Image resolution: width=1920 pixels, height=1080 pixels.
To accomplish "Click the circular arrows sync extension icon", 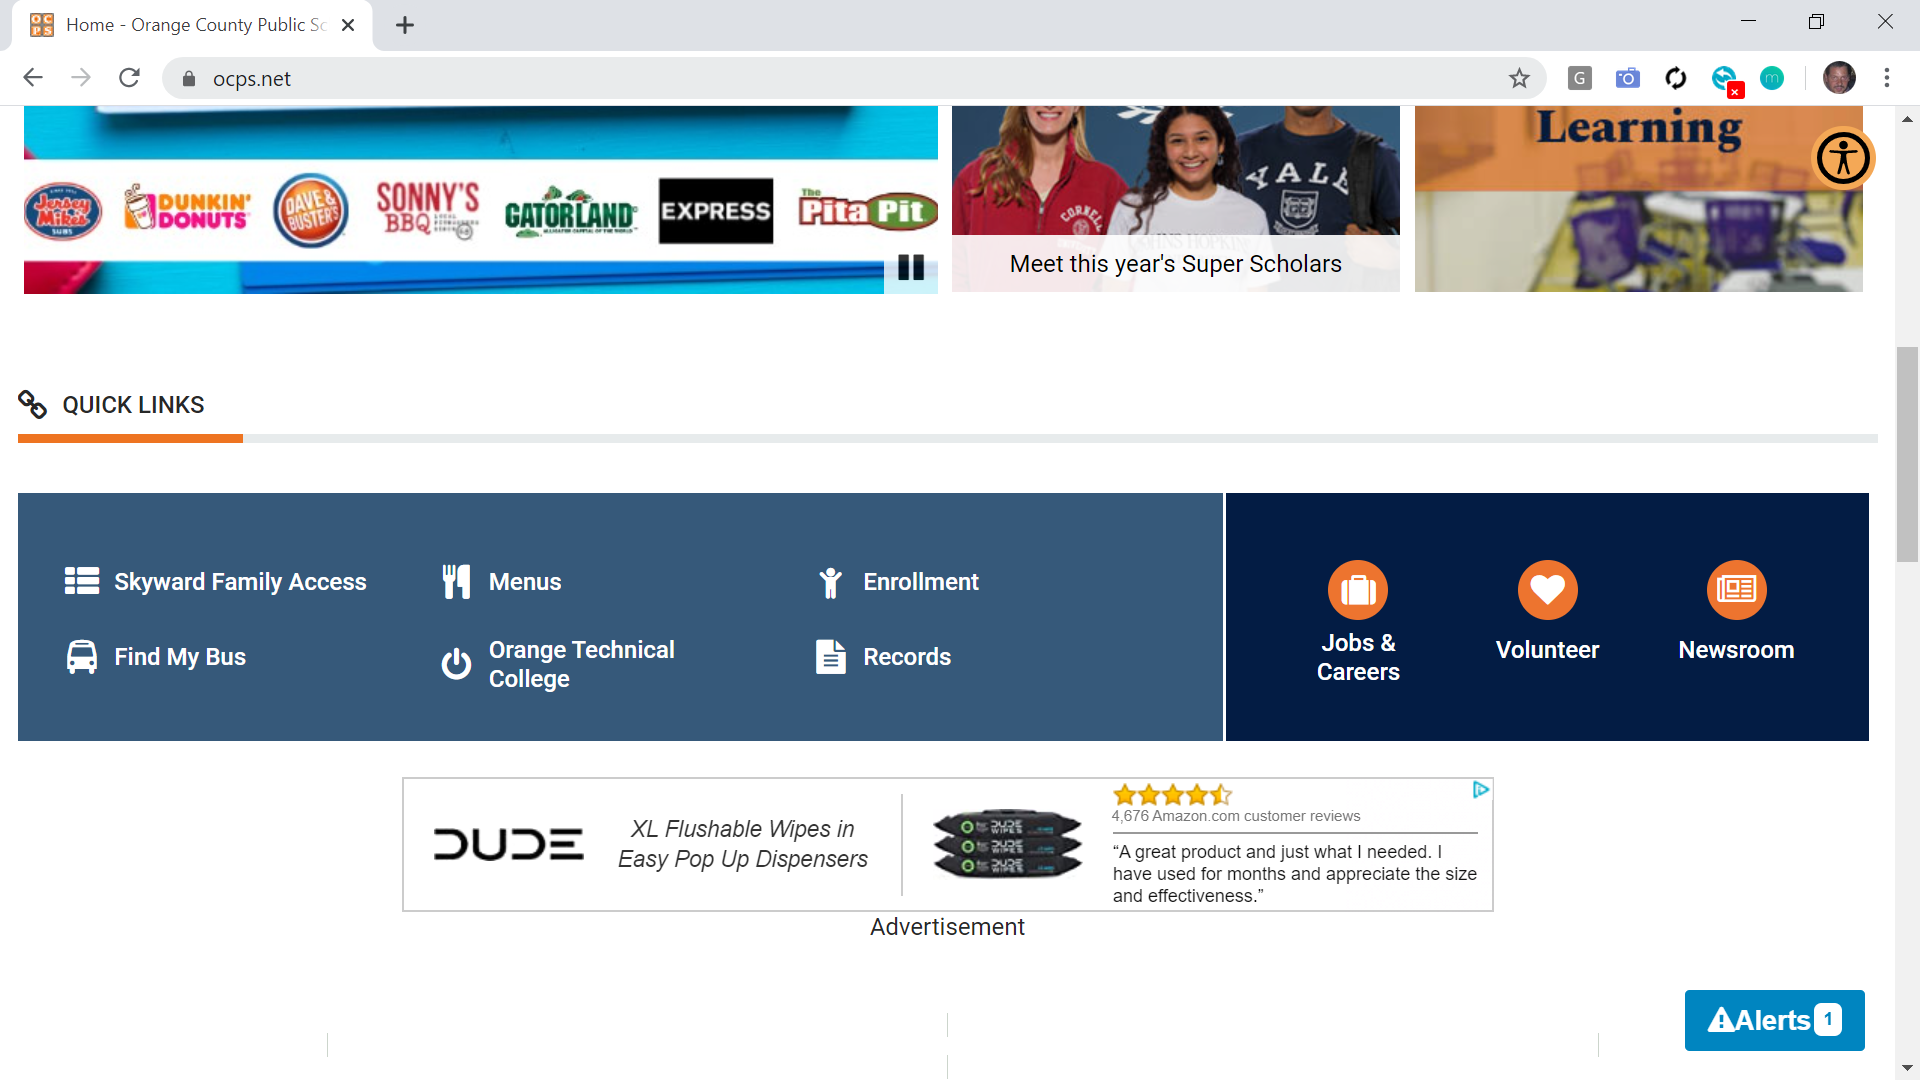I will [x=1676, y=78].
